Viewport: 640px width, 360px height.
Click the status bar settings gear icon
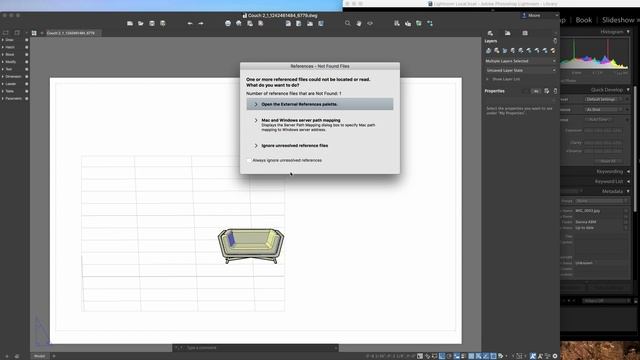[x=555, y=356]
